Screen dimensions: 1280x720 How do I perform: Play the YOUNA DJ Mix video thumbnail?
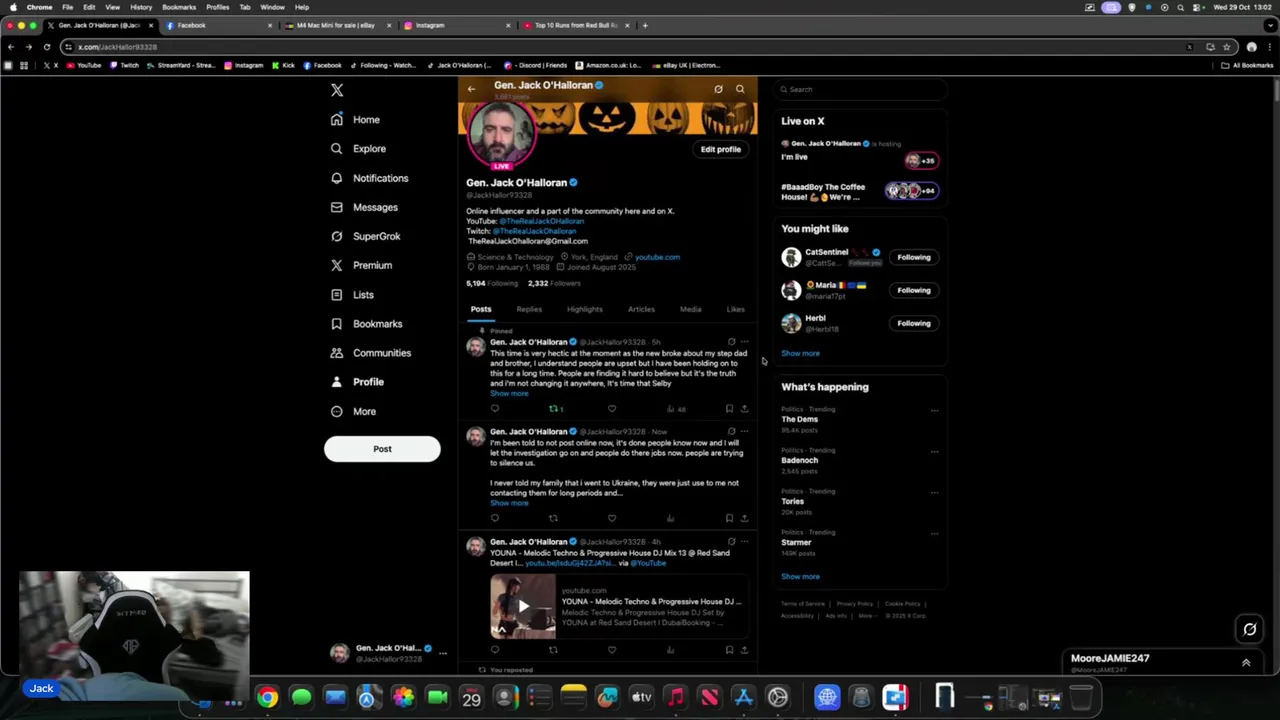[523, 606]
